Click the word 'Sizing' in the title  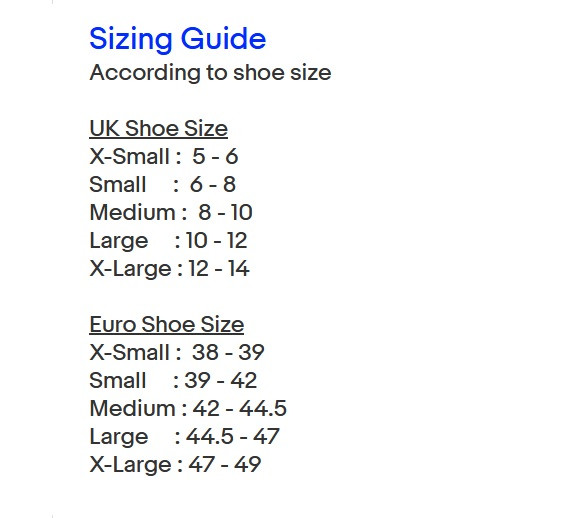coord(131,39)
